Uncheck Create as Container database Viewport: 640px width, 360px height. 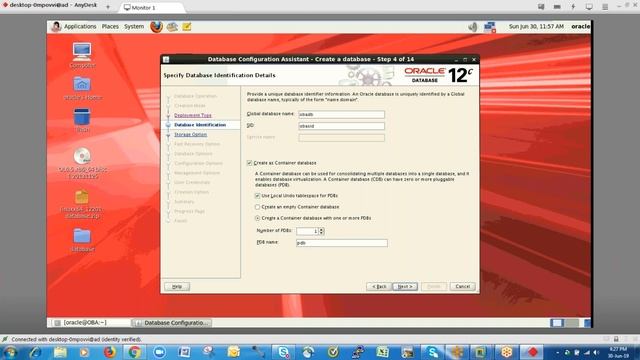pyautogui.click(x=249, y=163)
